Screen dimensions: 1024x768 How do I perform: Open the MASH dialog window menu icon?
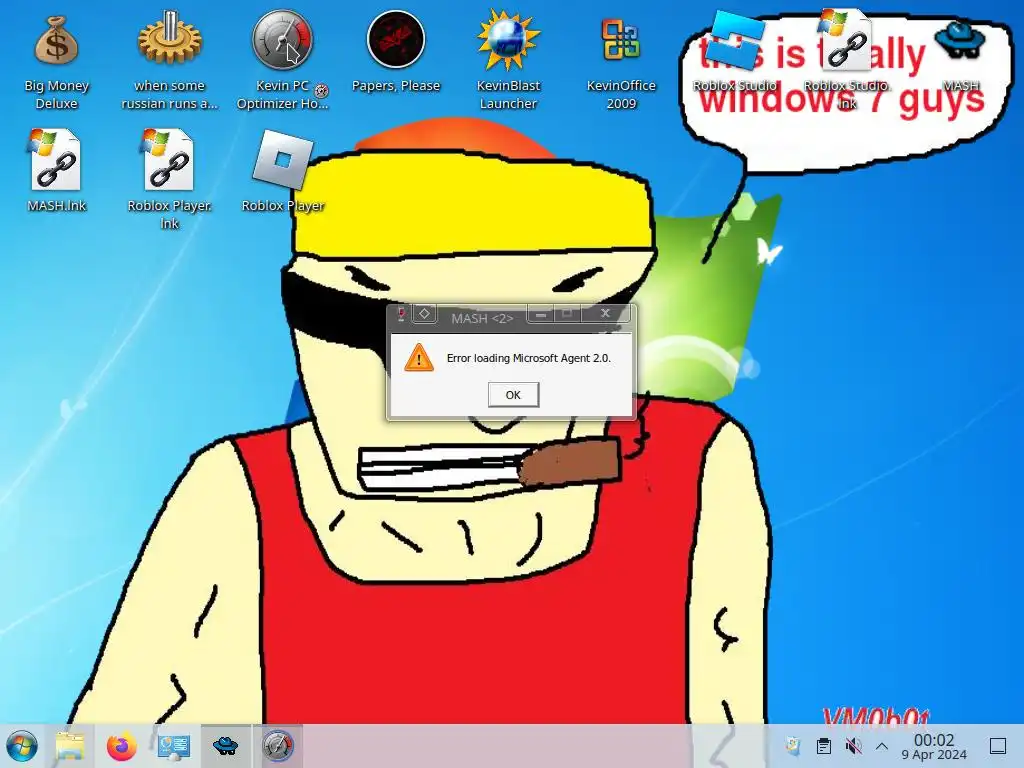coord(400,314)
